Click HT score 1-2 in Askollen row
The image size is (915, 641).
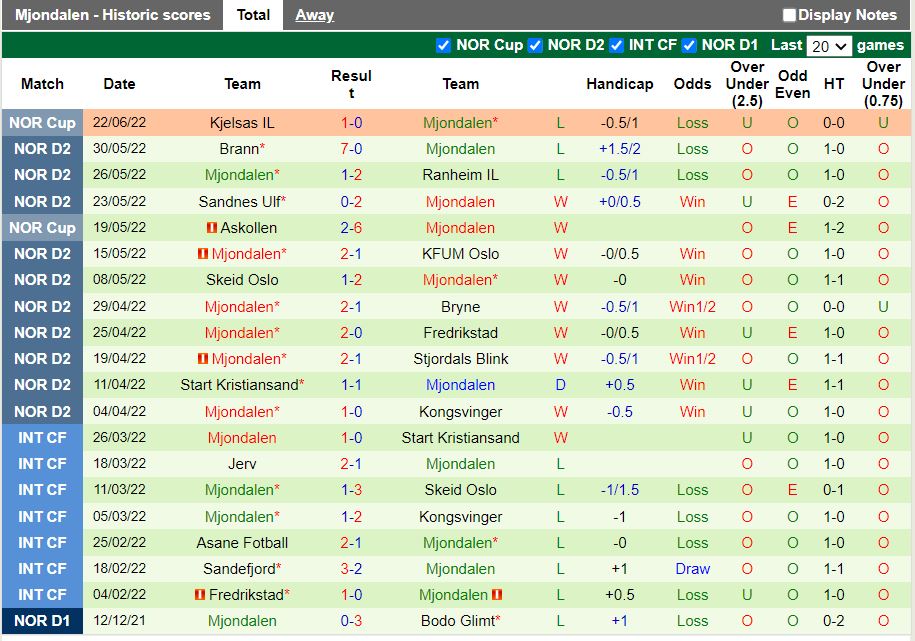point(834,228)
